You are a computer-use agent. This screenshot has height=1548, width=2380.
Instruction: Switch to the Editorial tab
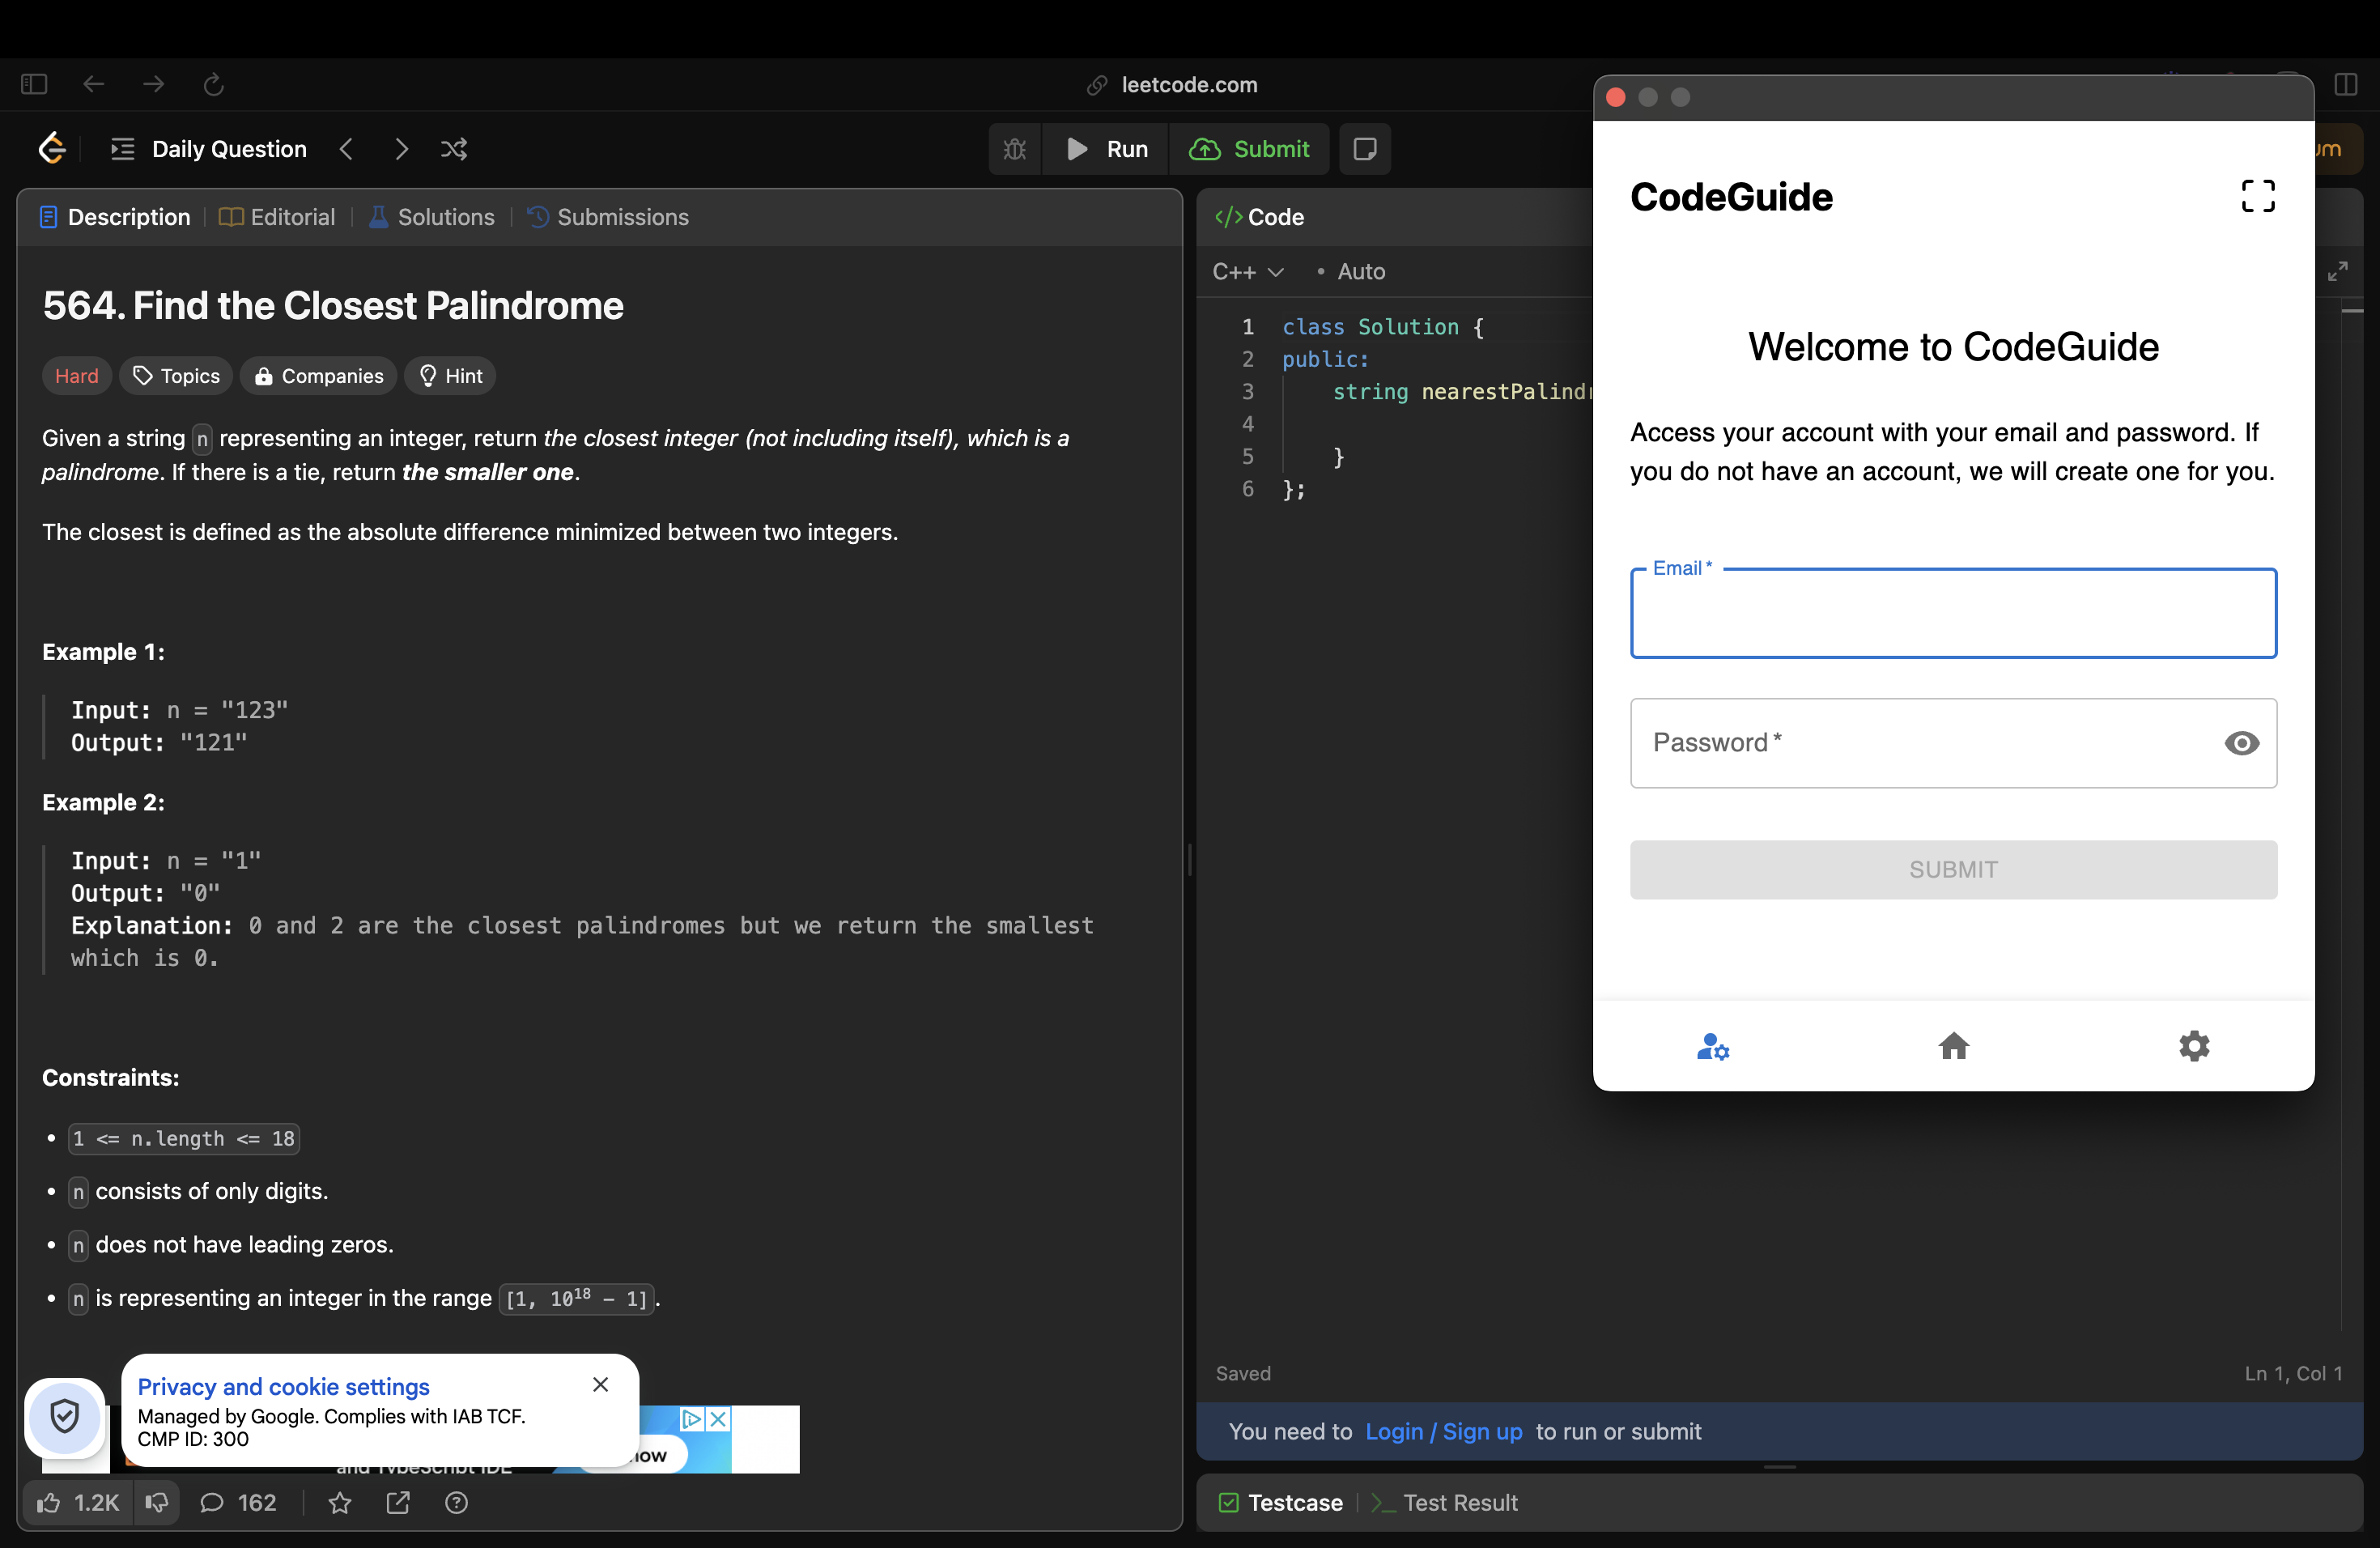pos(276,216)
